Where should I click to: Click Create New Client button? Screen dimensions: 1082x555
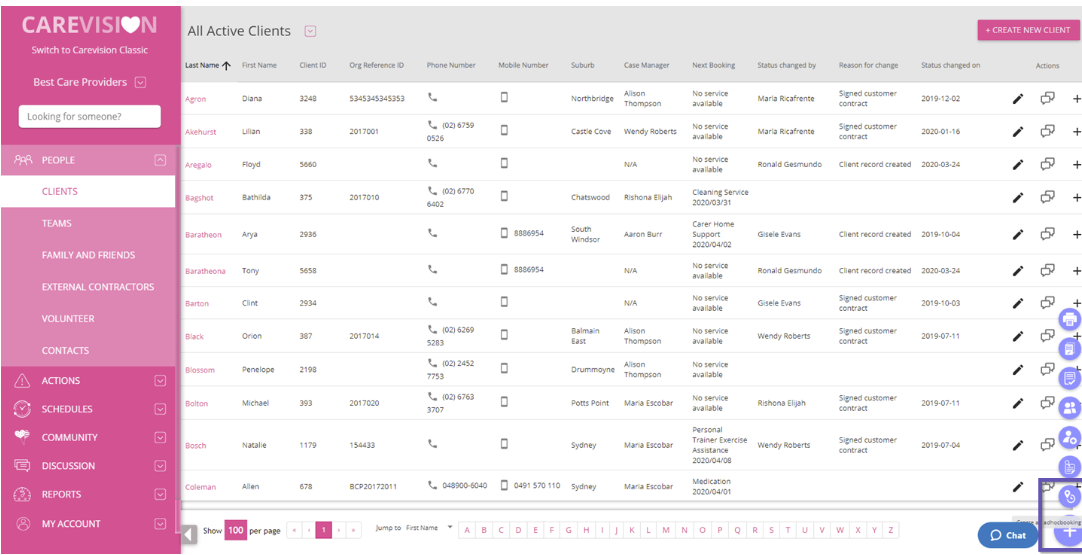pyautogui.click(x=1027, y=30)
